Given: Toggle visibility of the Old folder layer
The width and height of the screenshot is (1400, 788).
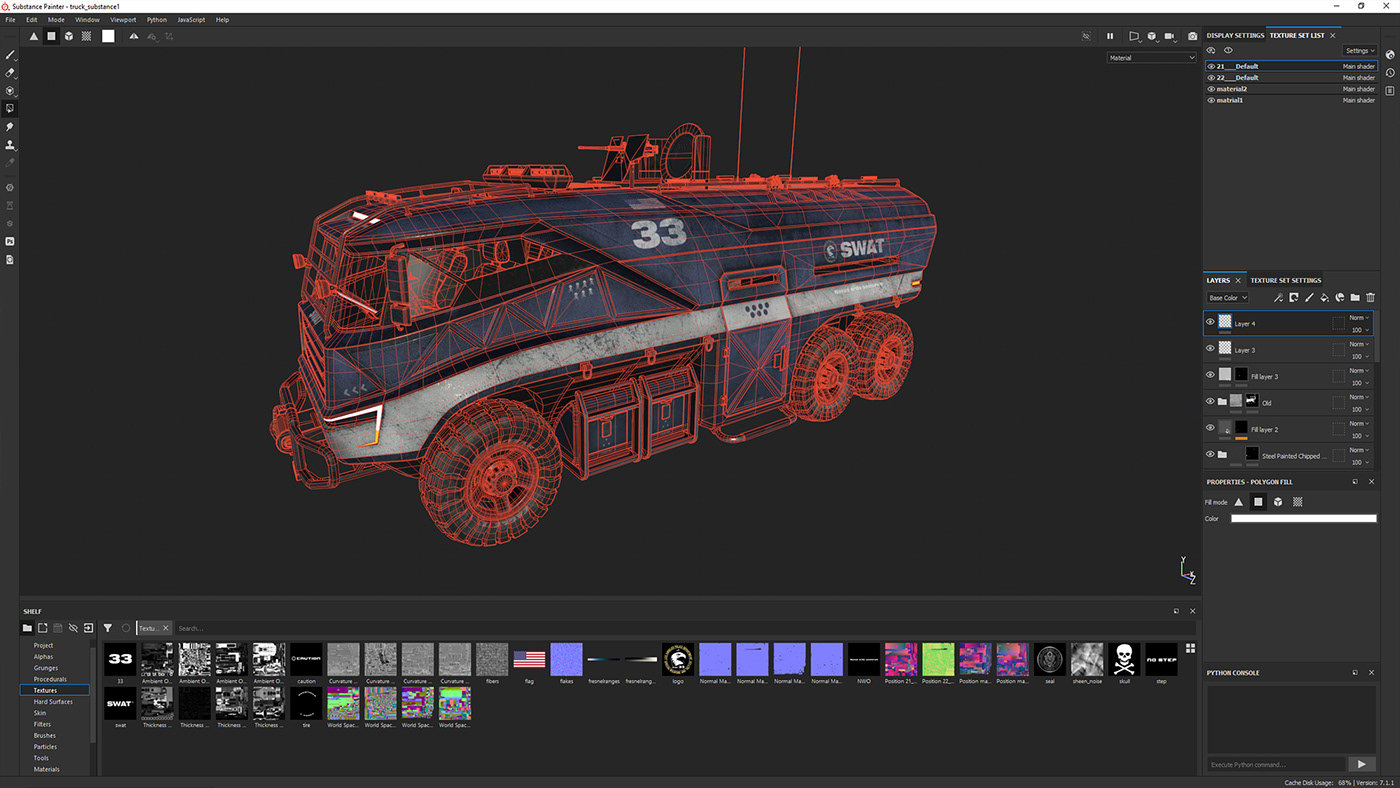Looking at the screenshot, I should 1210,401.
